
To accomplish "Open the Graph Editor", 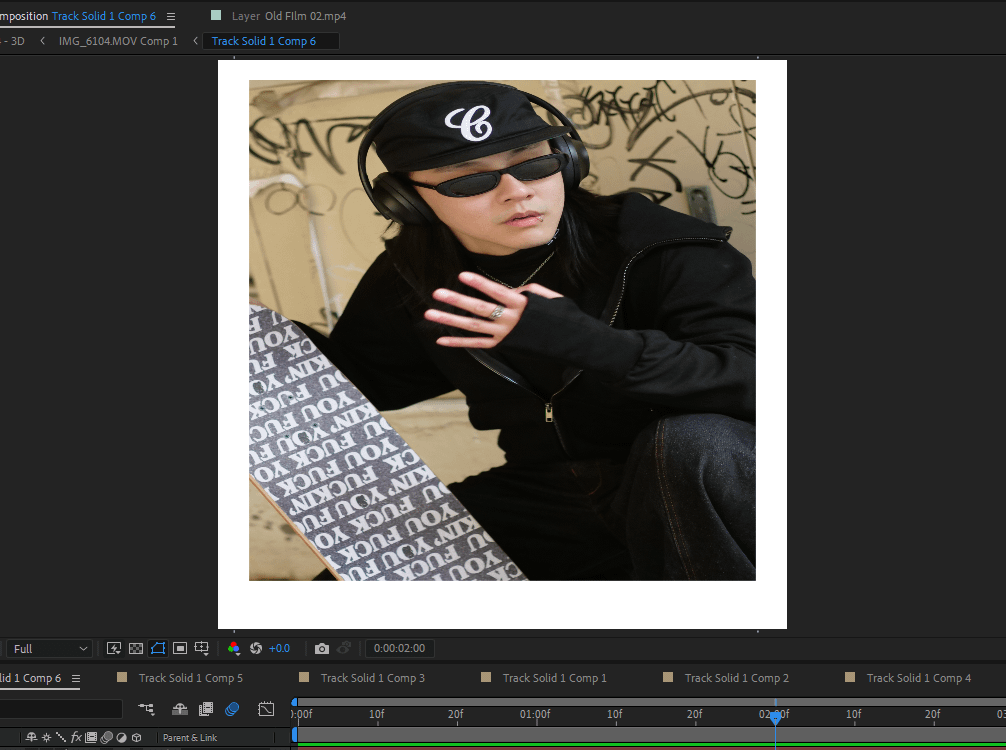I will pos(266,709).
